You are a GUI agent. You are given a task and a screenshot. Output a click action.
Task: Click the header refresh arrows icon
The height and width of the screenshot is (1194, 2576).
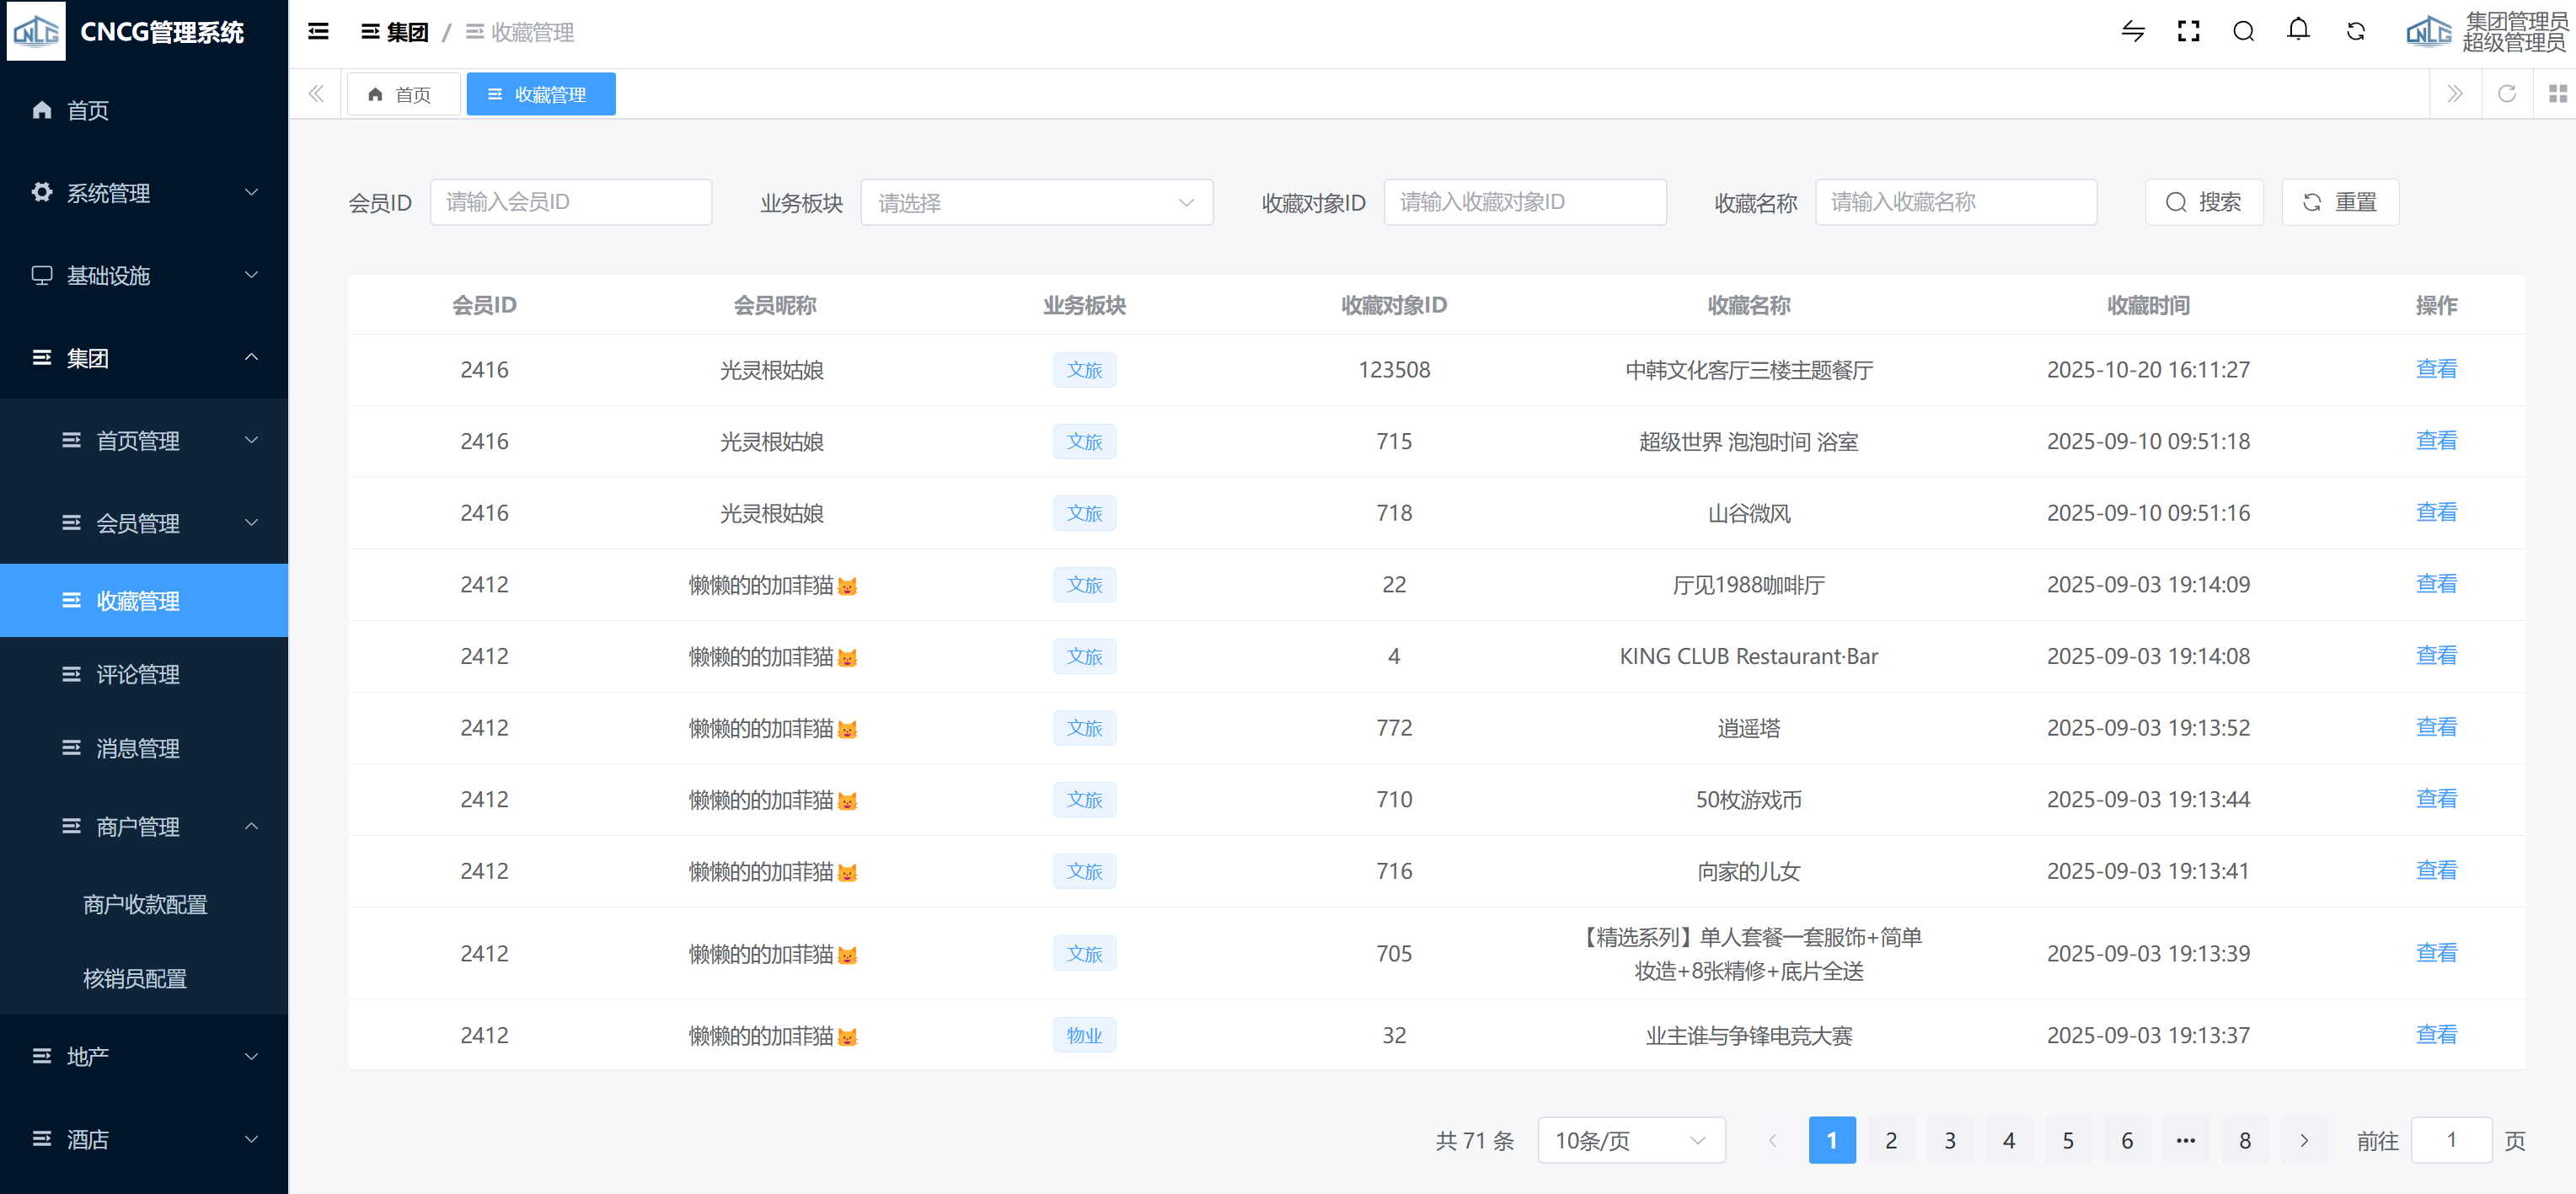[2355, 32]
